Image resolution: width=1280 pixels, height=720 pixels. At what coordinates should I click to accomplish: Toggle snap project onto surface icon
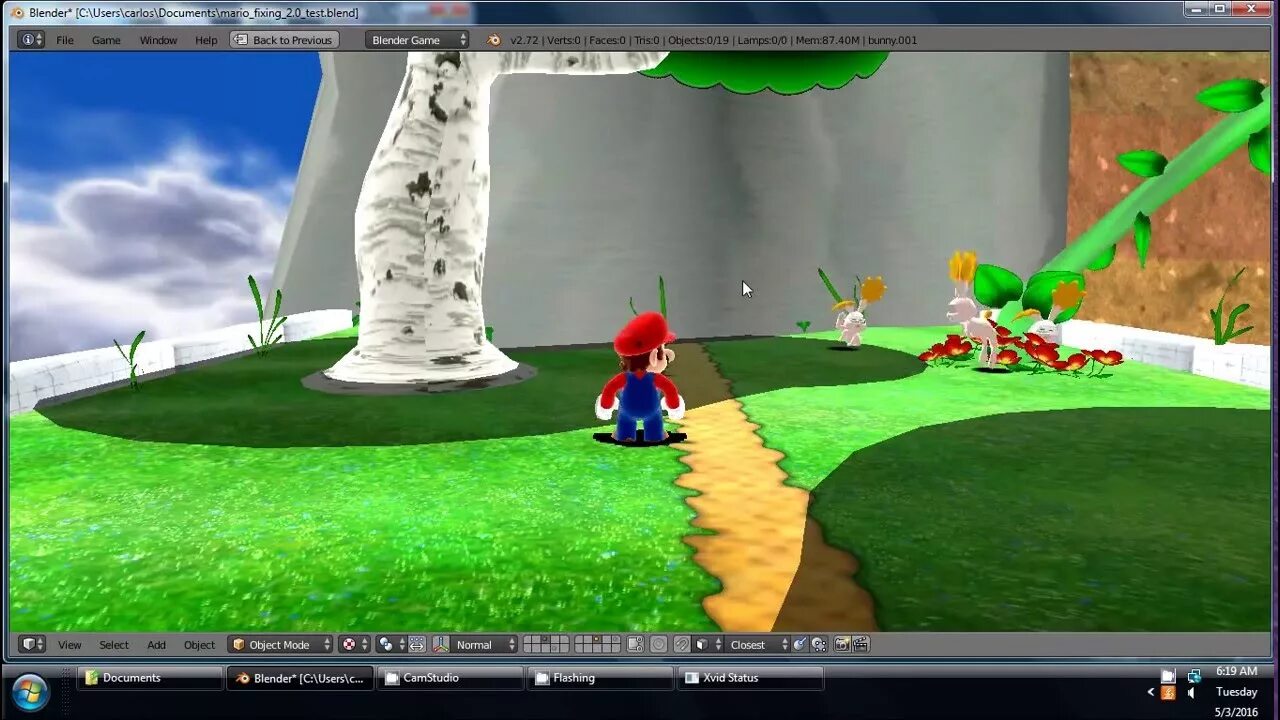point(819,645)
